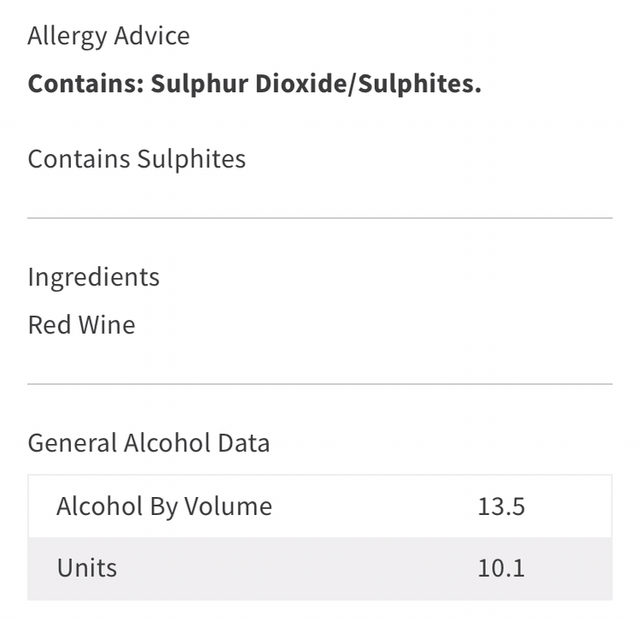Screen dimensions: 640x621
Task: Click the Alcohol By Volume row label
Action: pos(164,506)
